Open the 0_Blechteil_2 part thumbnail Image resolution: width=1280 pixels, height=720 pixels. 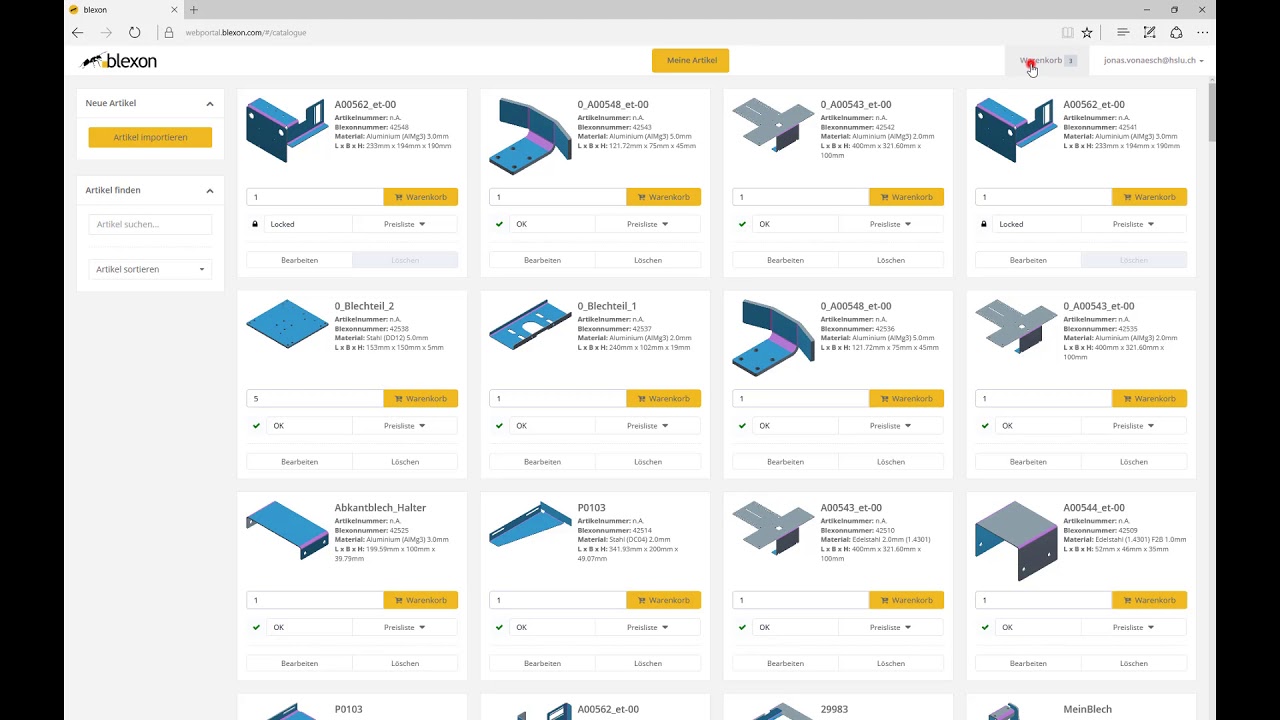click(x=287, y=324)
